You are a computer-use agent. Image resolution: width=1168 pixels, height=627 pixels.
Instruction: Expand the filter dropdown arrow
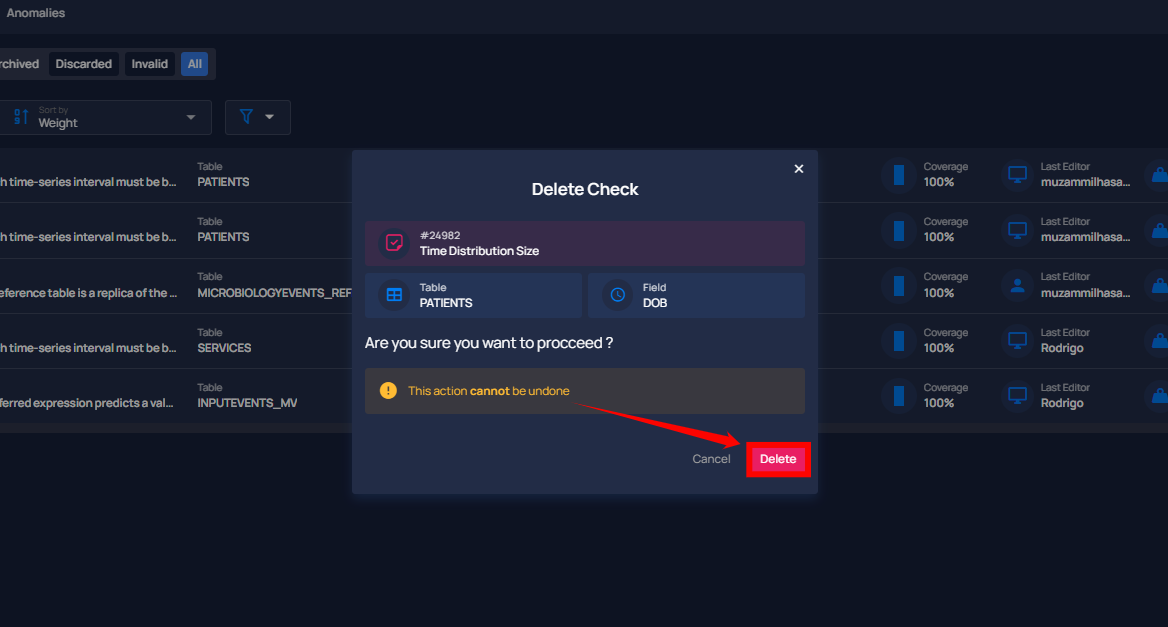click(x=270, y=117)
